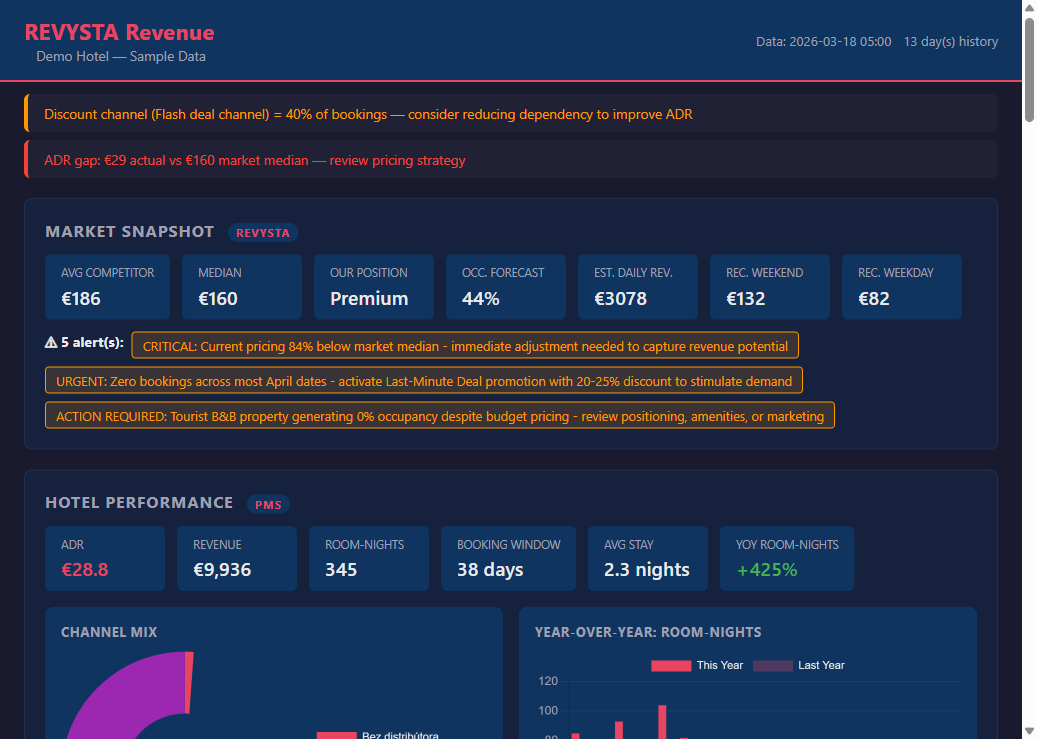The image size is (1037, 739).
Task: Click the Data: 2026-03-18 05:00 timestamp
Action: [x=823, y=42]
